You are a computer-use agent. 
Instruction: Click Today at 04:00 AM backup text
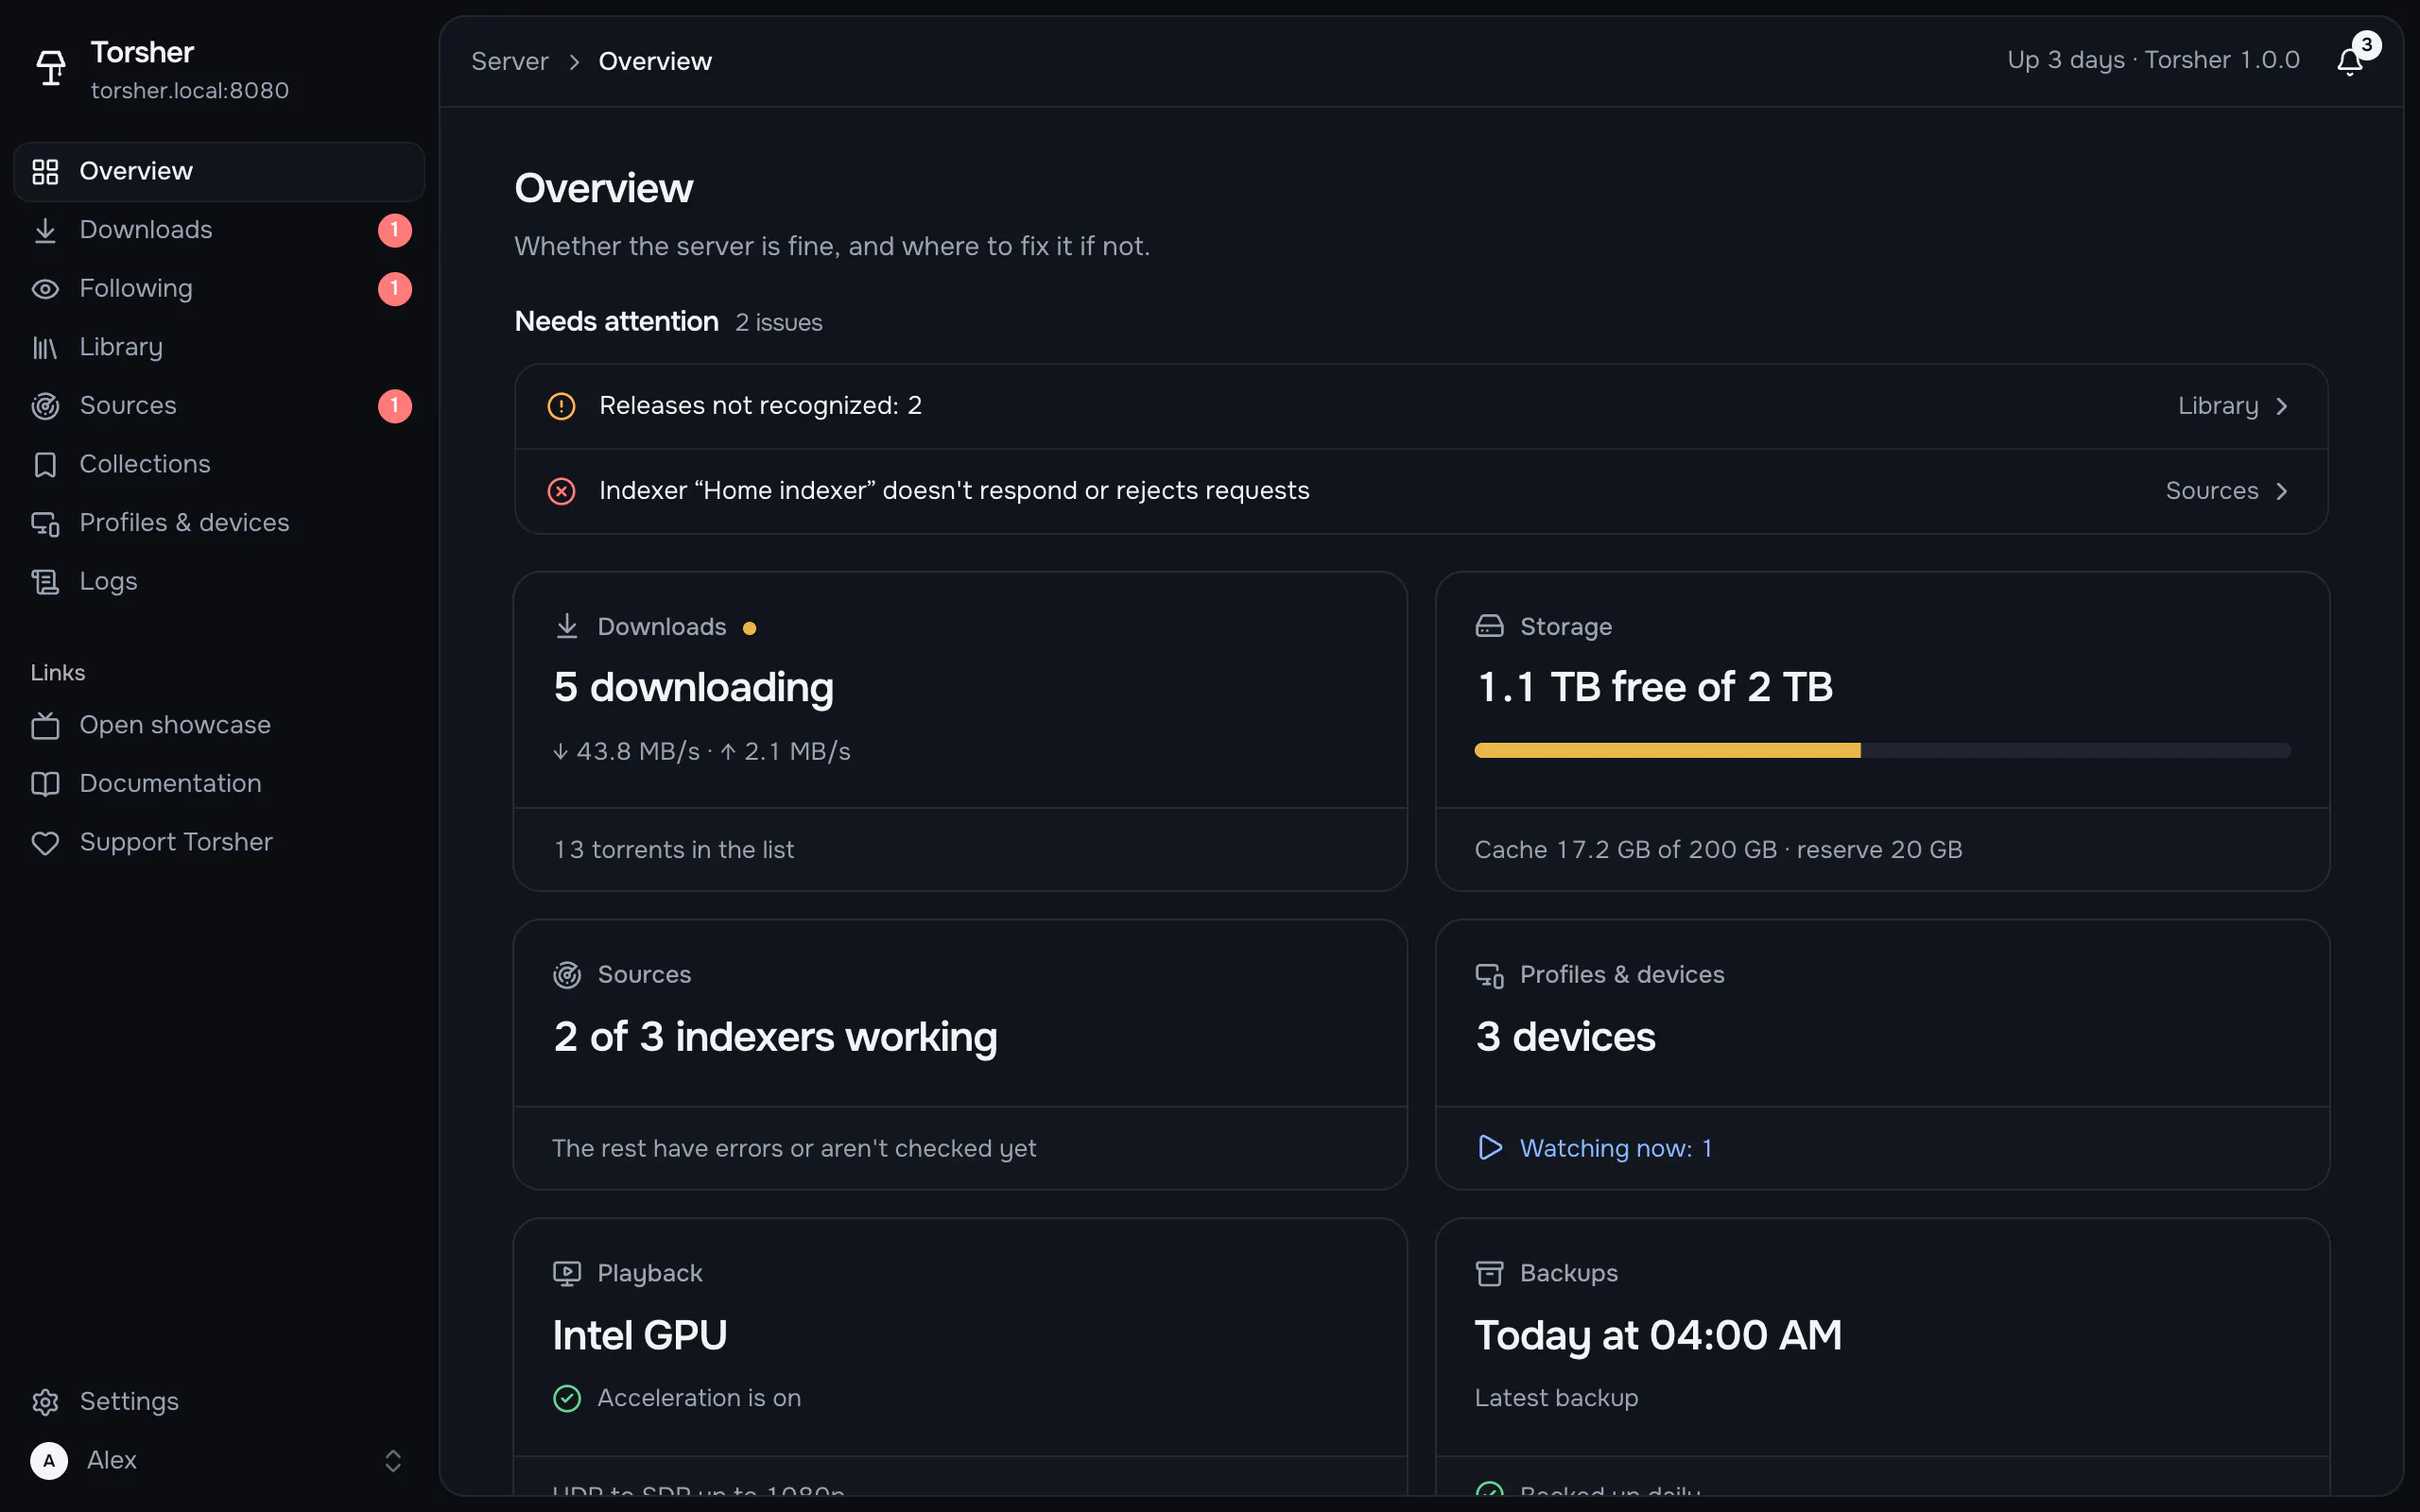tap(1658, 1336)
